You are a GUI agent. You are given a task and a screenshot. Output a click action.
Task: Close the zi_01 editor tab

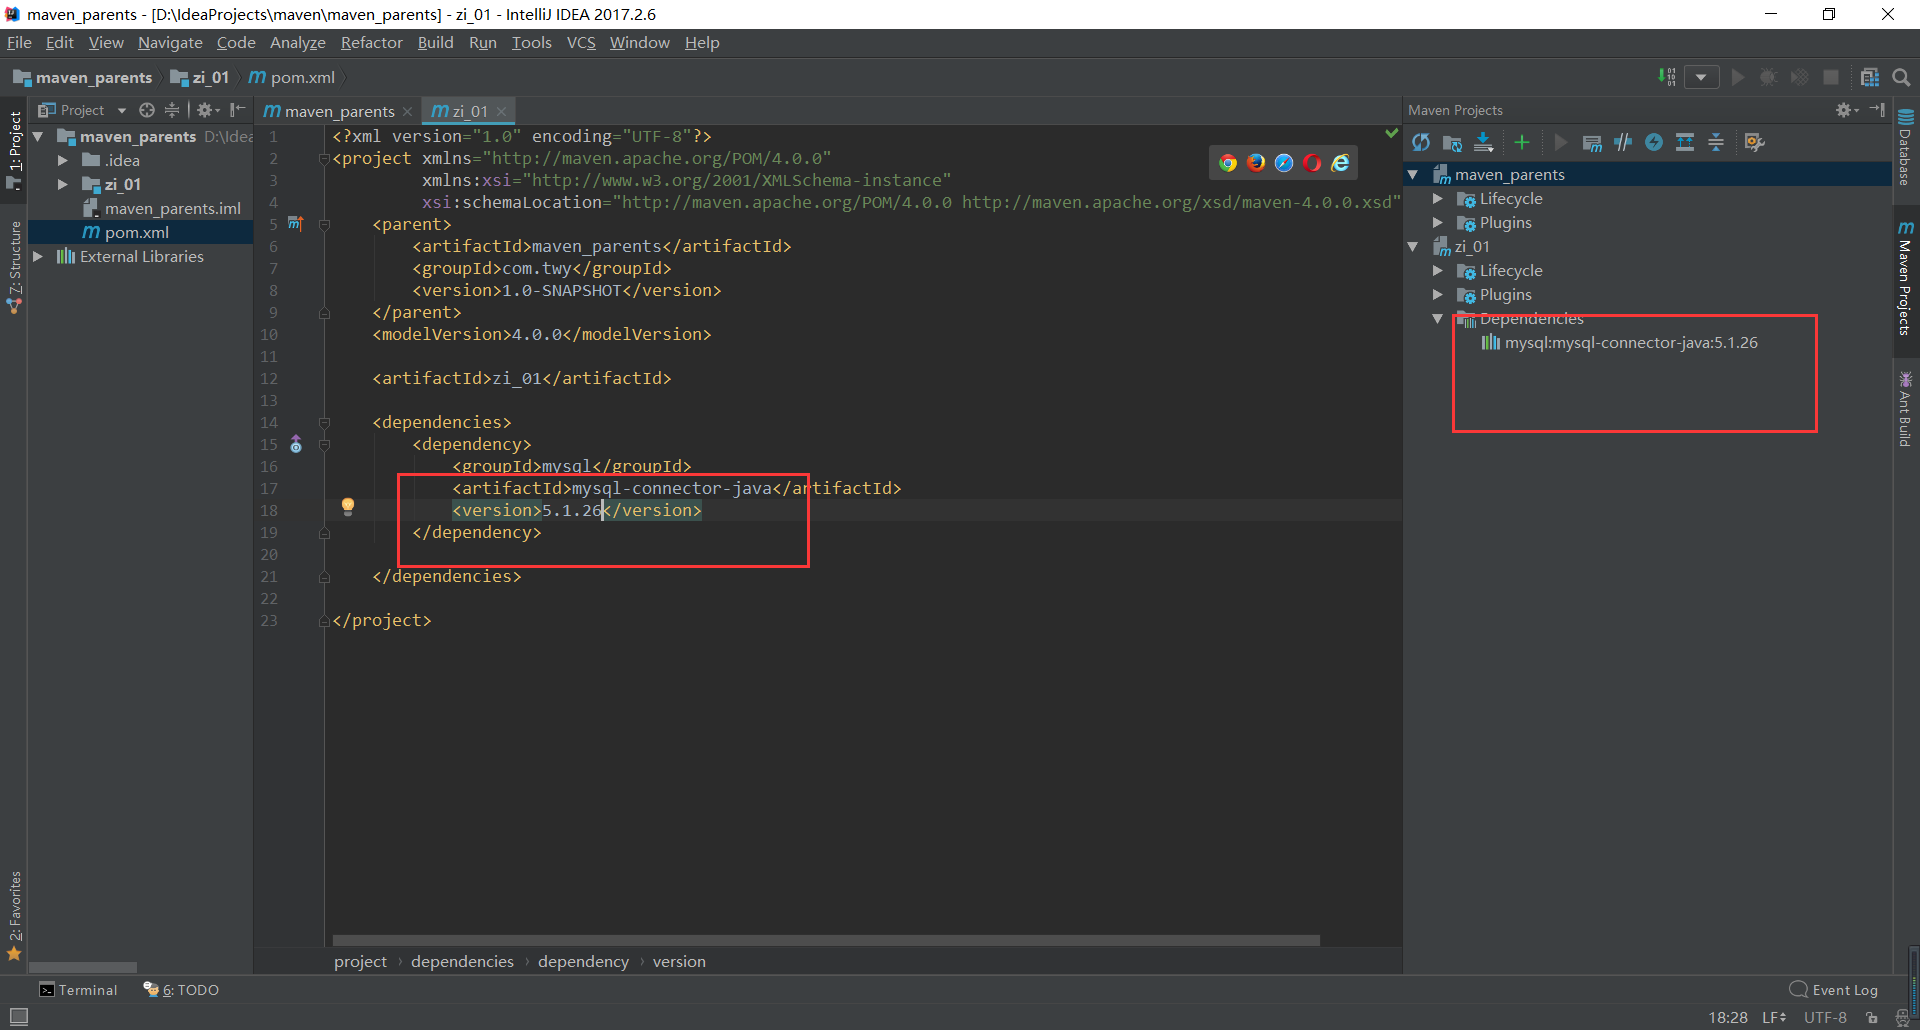[501, 111]
